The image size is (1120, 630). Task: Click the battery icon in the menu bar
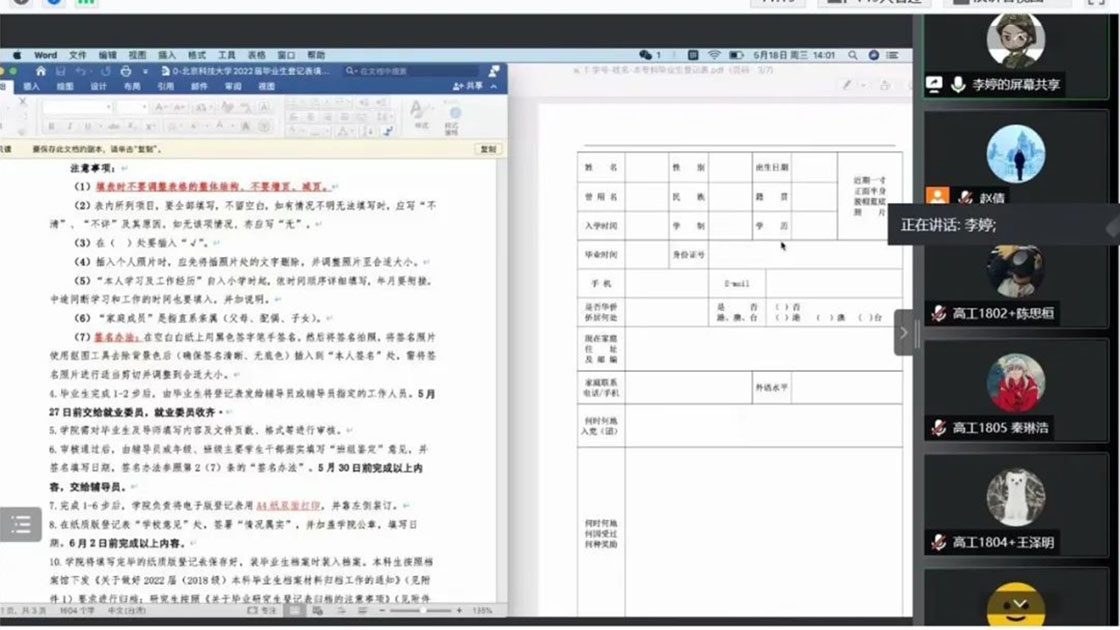pos(736,55)
